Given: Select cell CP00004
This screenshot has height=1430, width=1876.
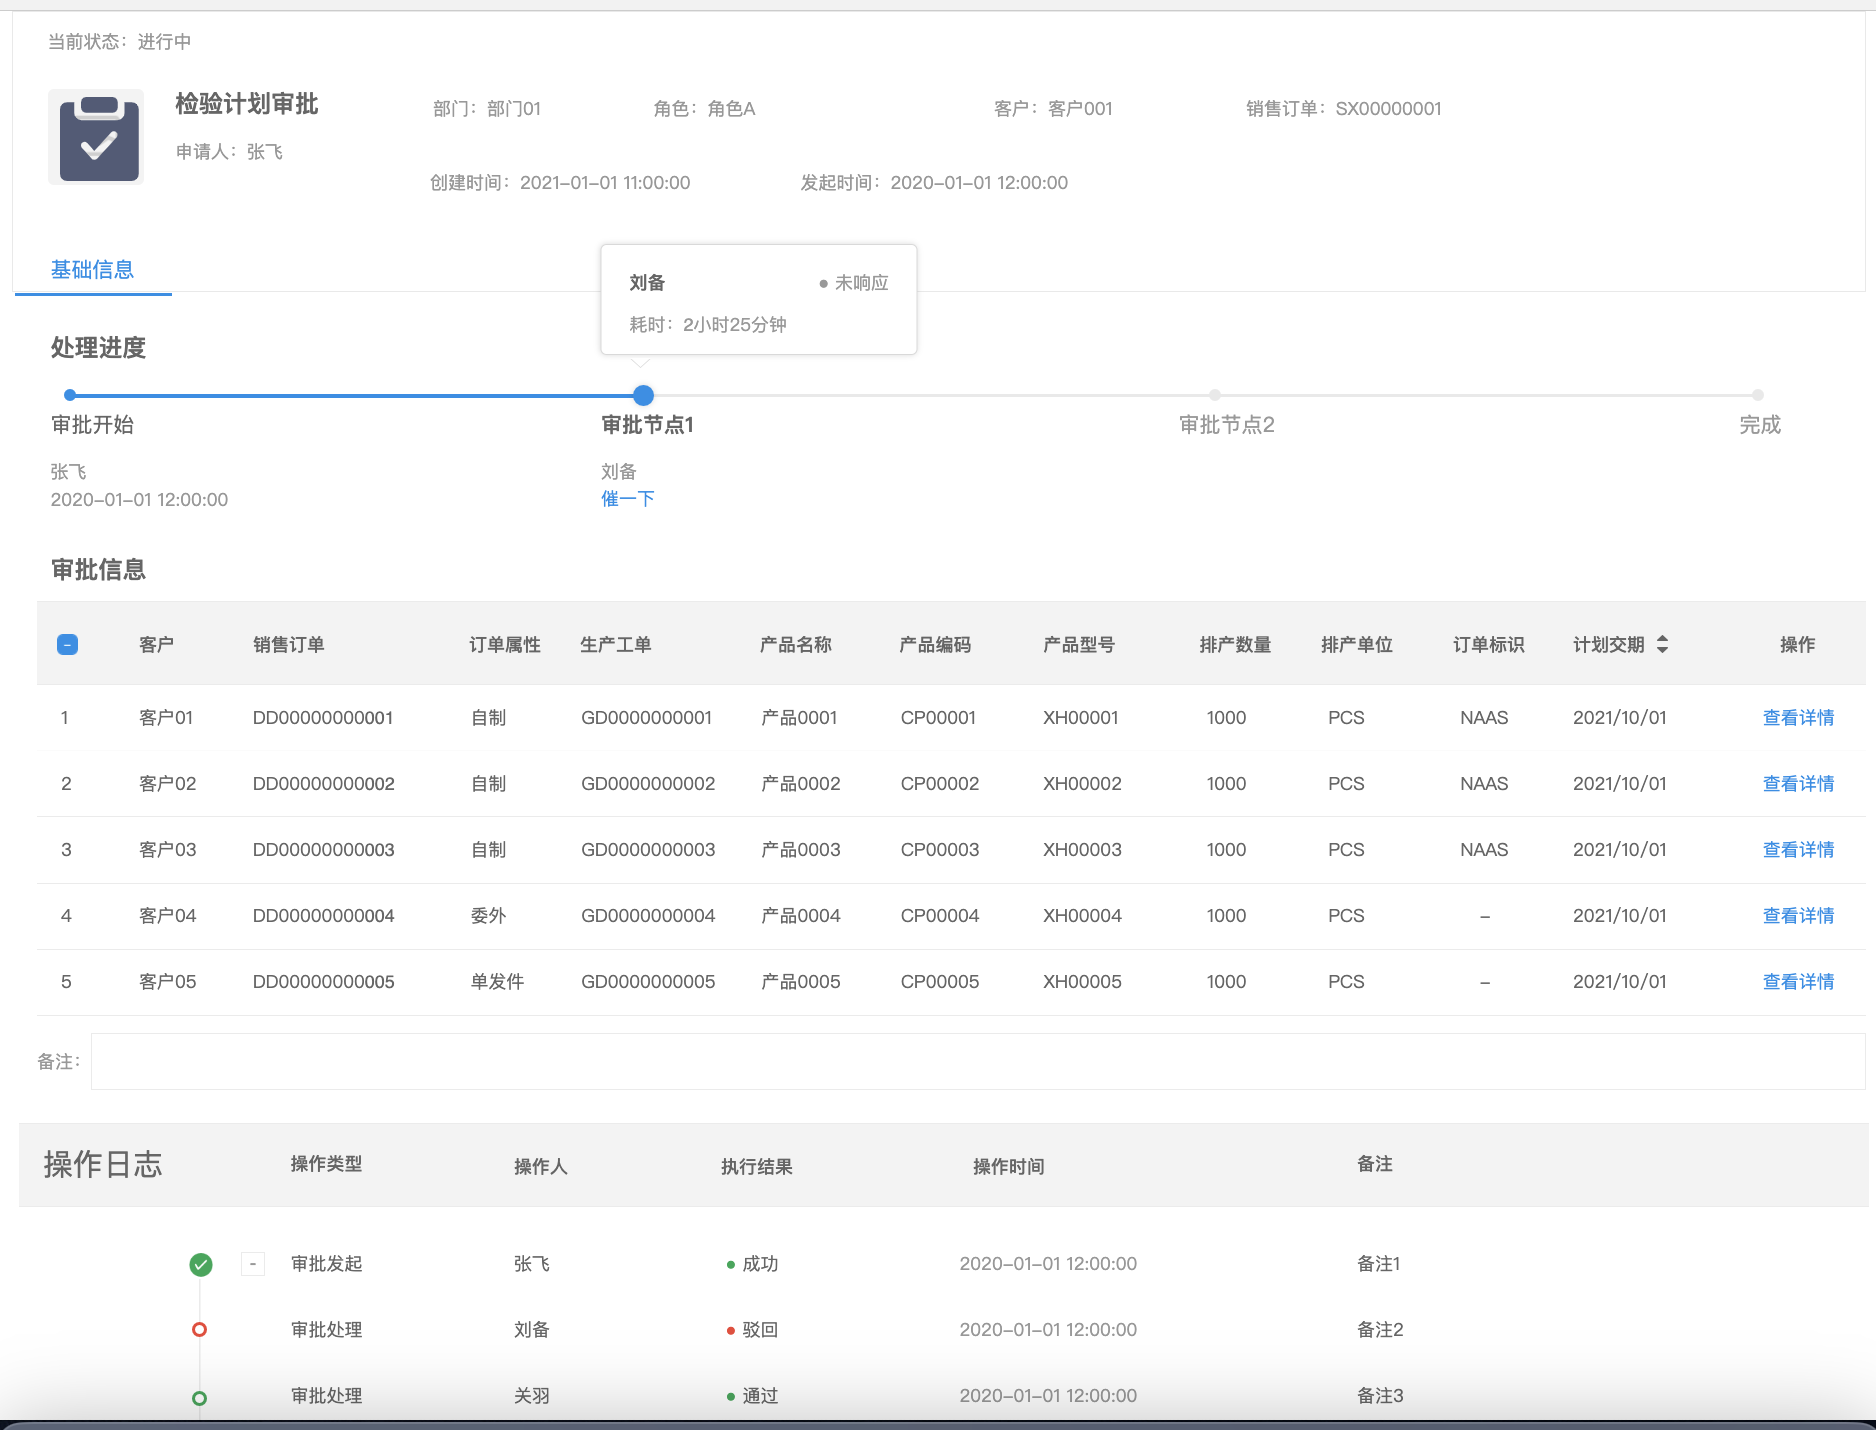Looking at the screenshot, I should tap(940, 916).
